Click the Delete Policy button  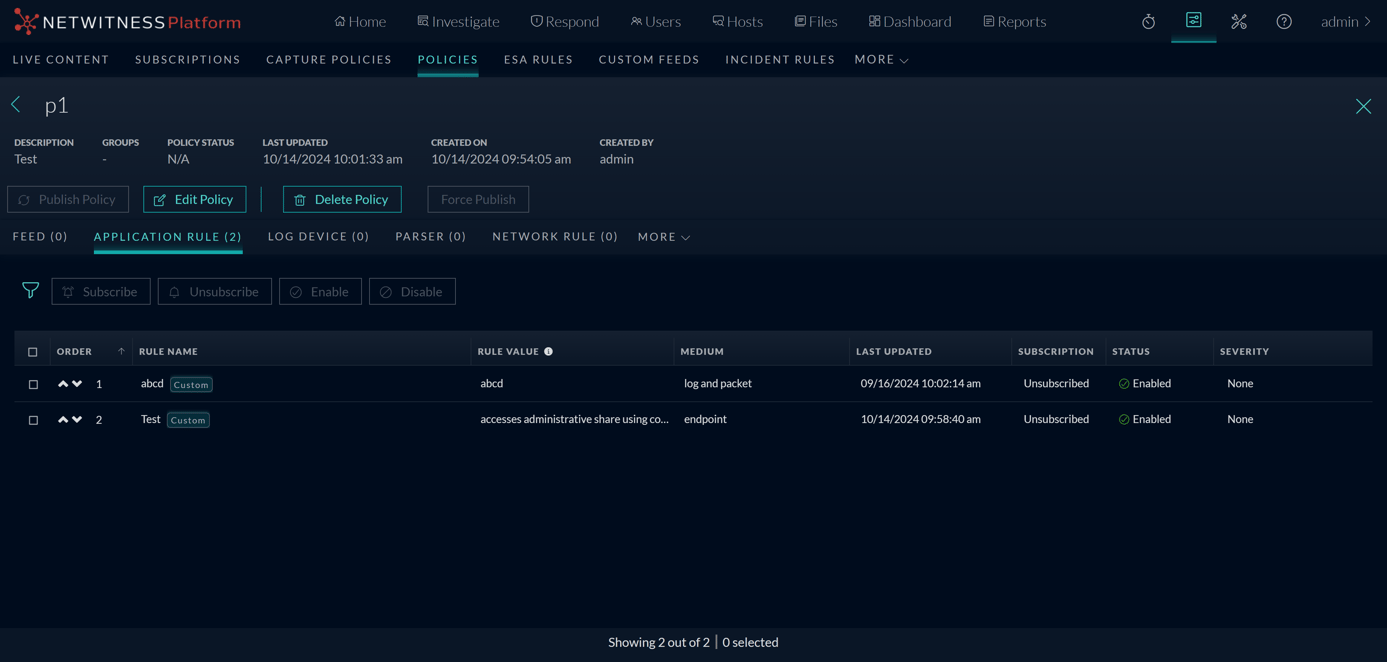coord(342,199)
